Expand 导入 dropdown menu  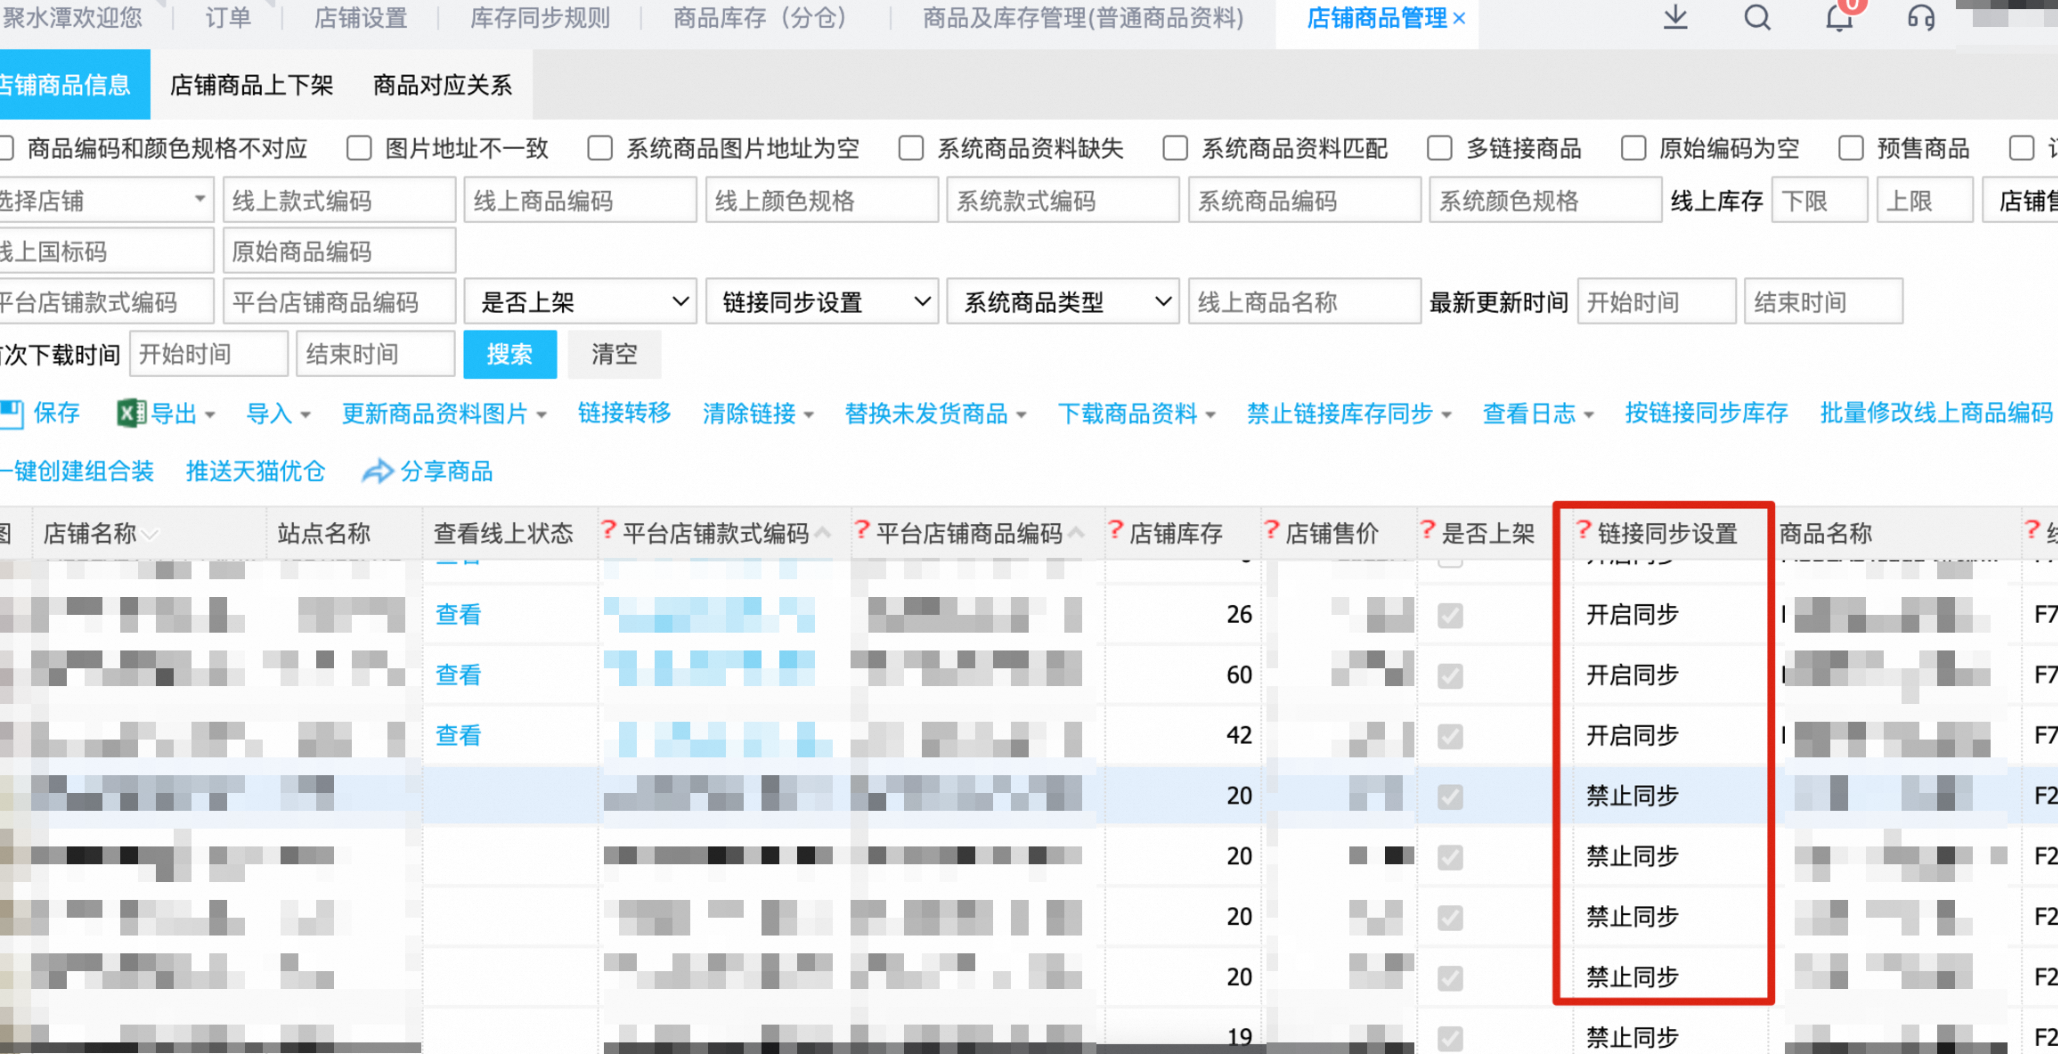point(305,414)
